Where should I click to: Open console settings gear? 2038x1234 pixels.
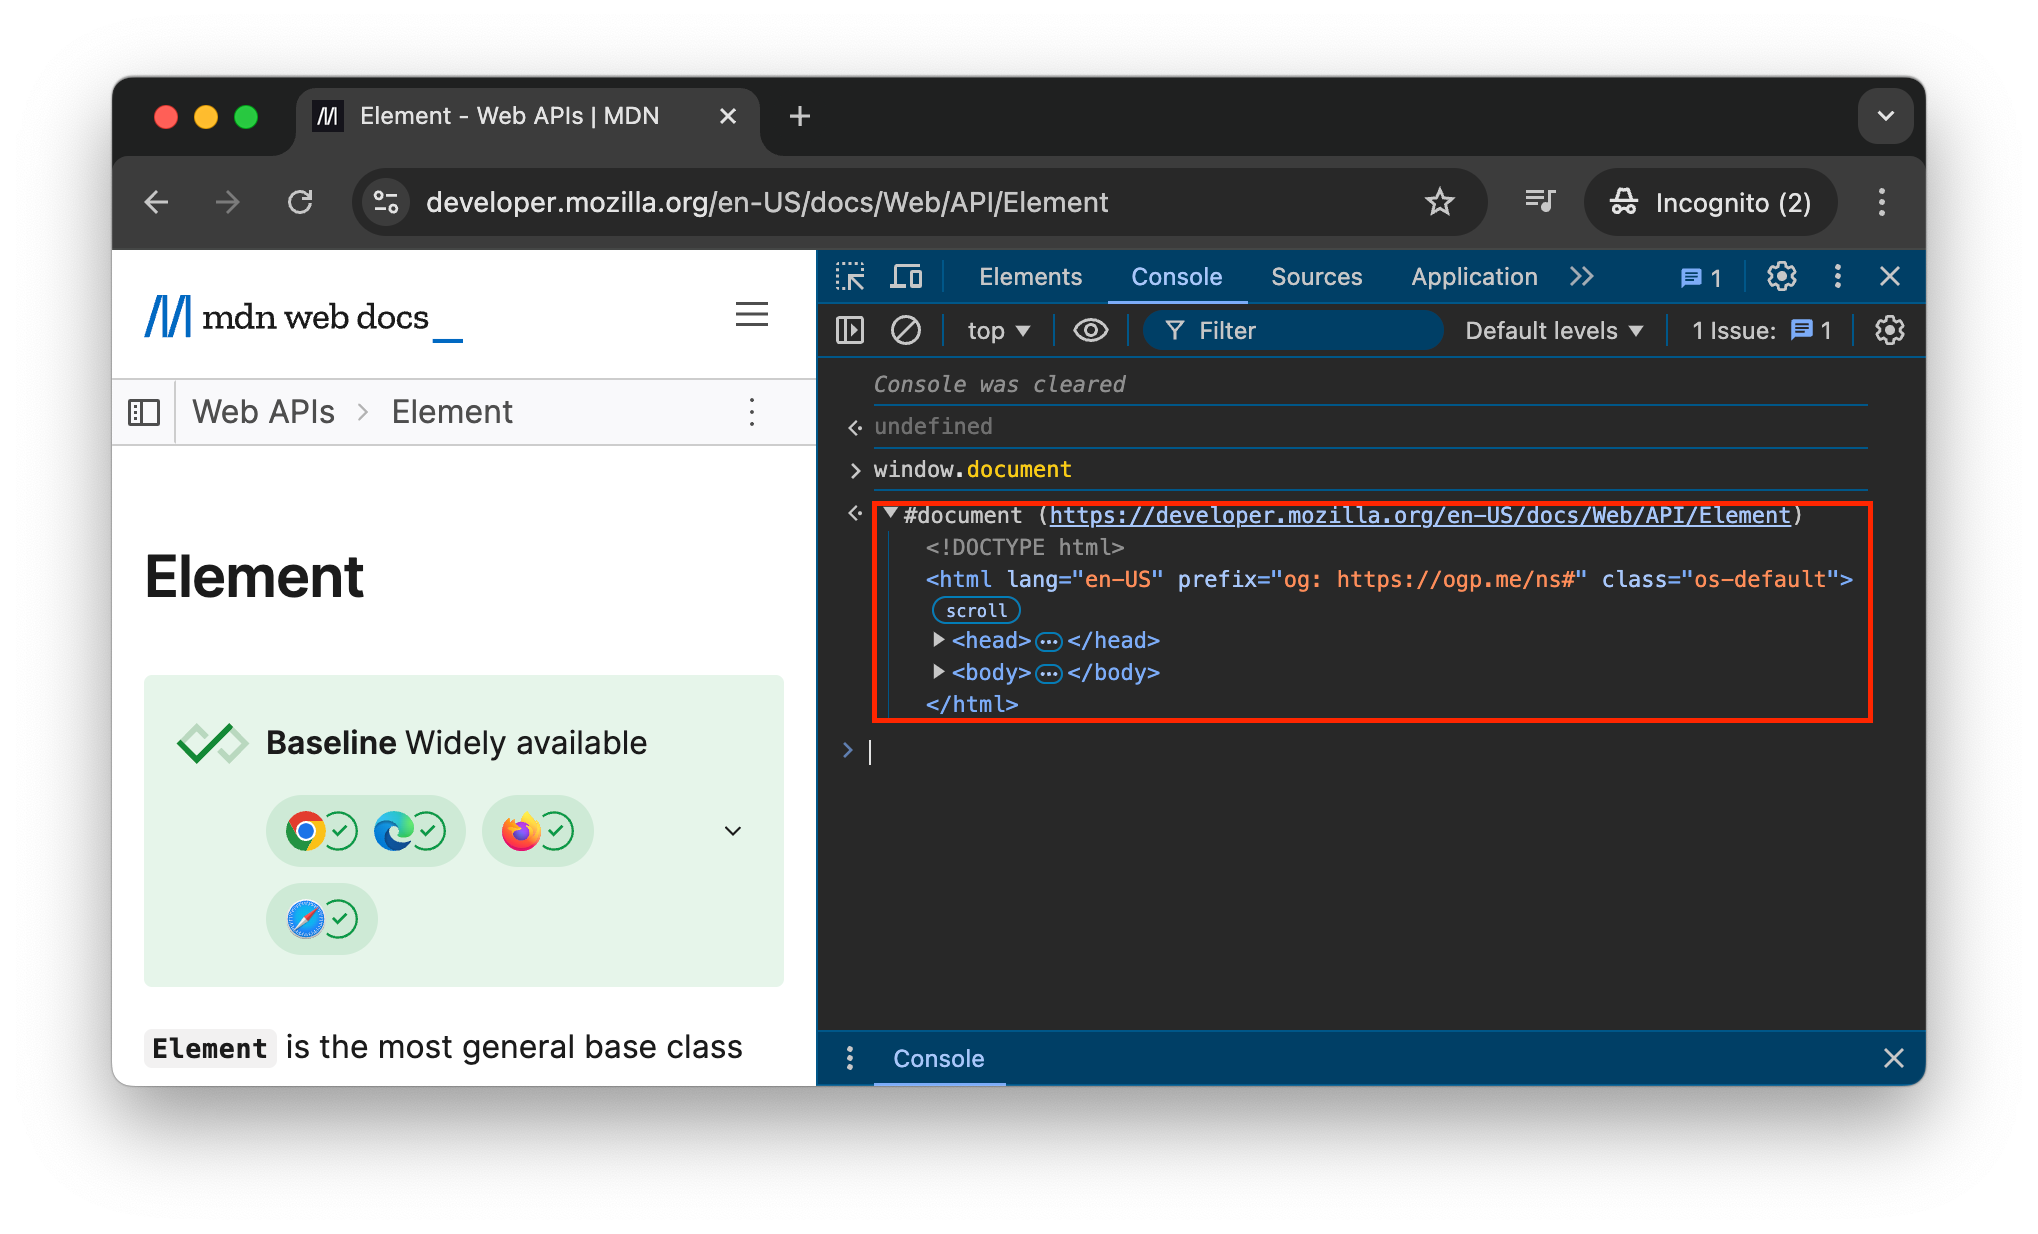(1889, 331)
